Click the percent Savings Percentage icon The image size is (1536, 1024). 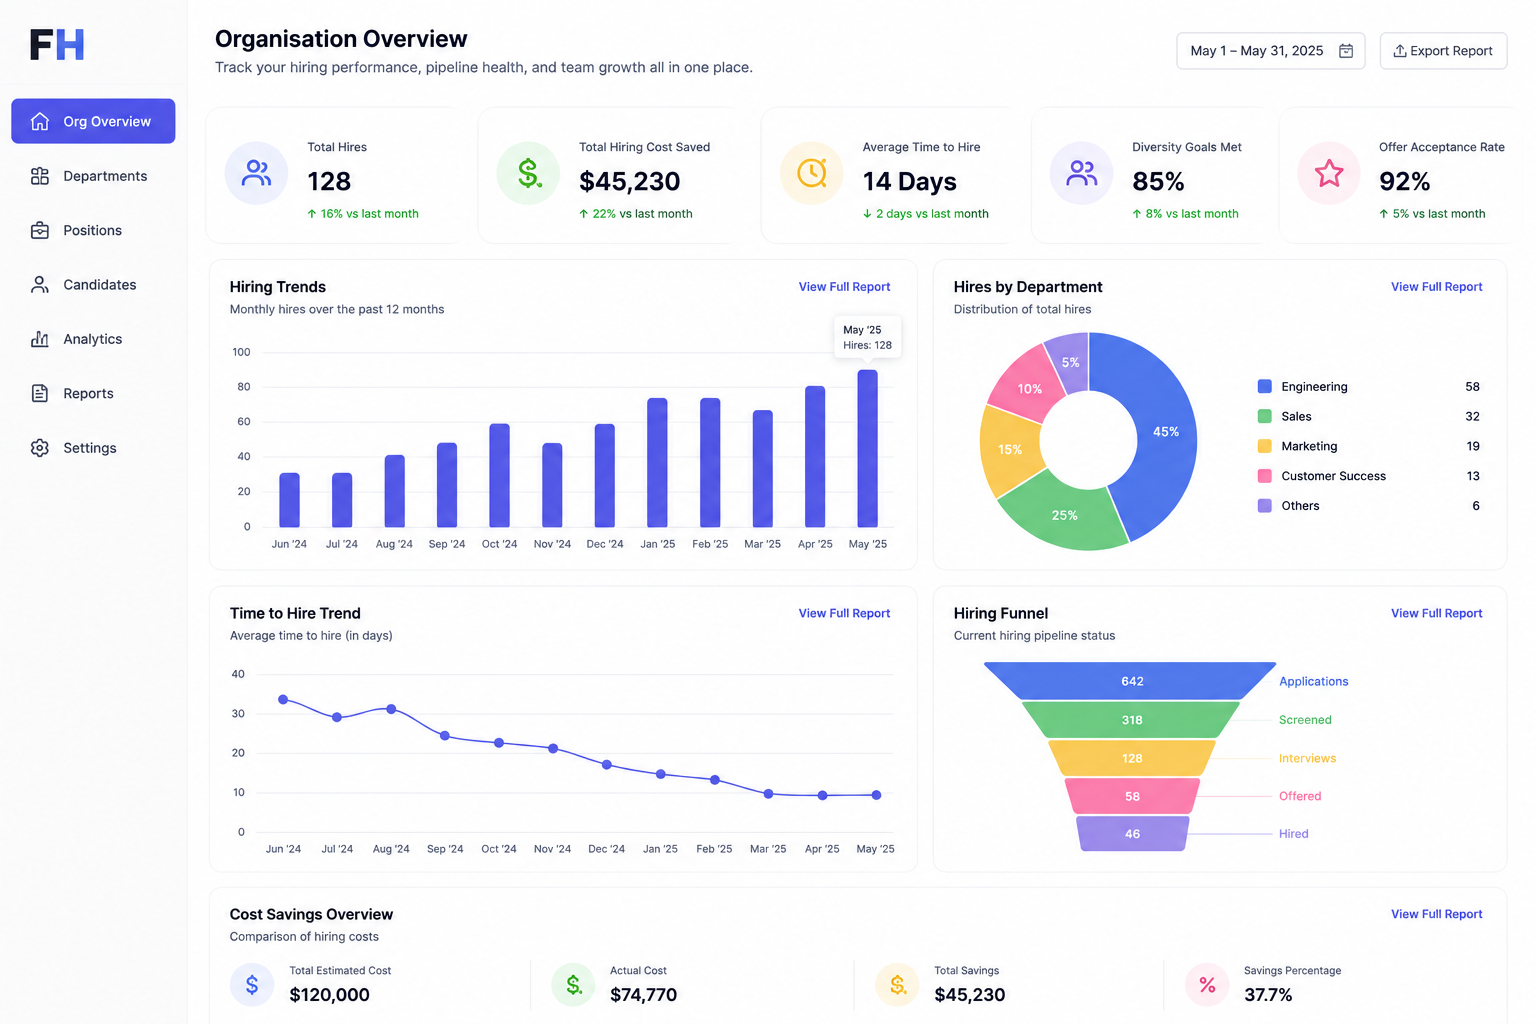(x=1207, y=985)
